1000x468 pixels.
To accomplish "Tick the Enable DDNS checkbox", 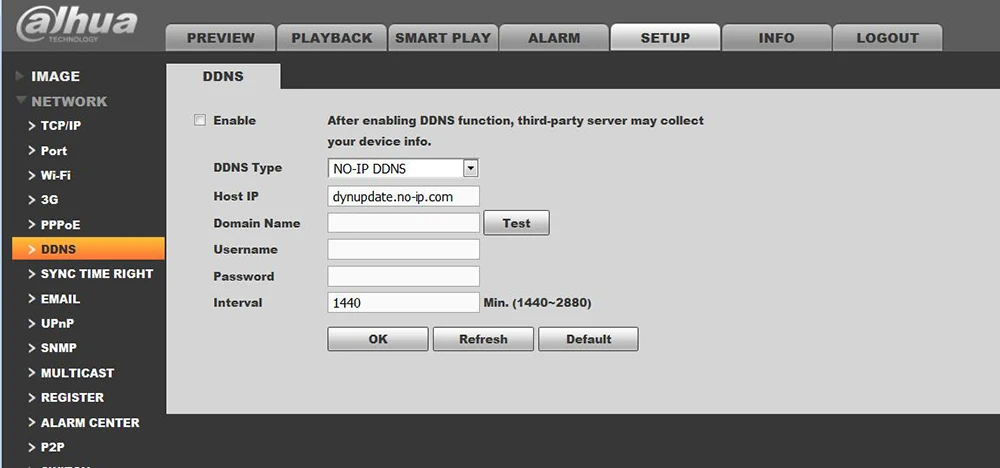I will tap(200, 120).
